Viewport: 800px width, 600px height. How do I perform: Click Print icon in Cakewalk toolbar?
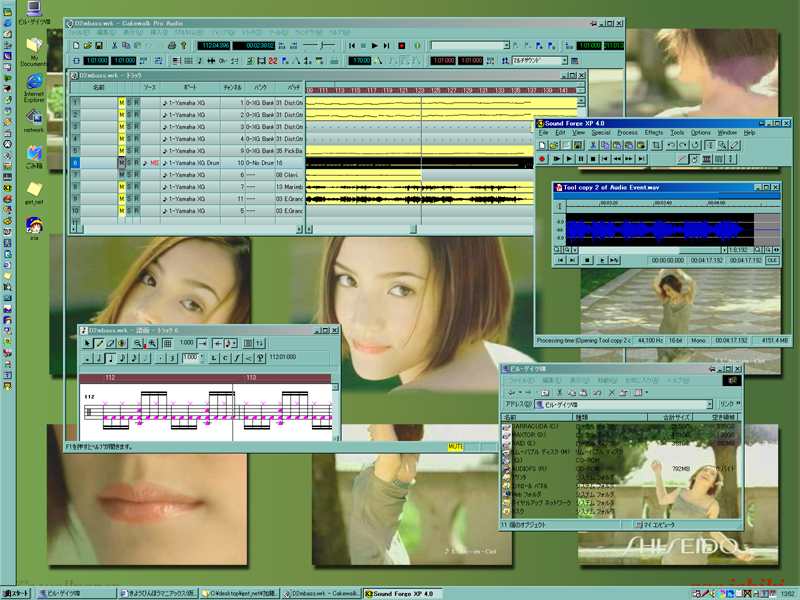point(172,45)
